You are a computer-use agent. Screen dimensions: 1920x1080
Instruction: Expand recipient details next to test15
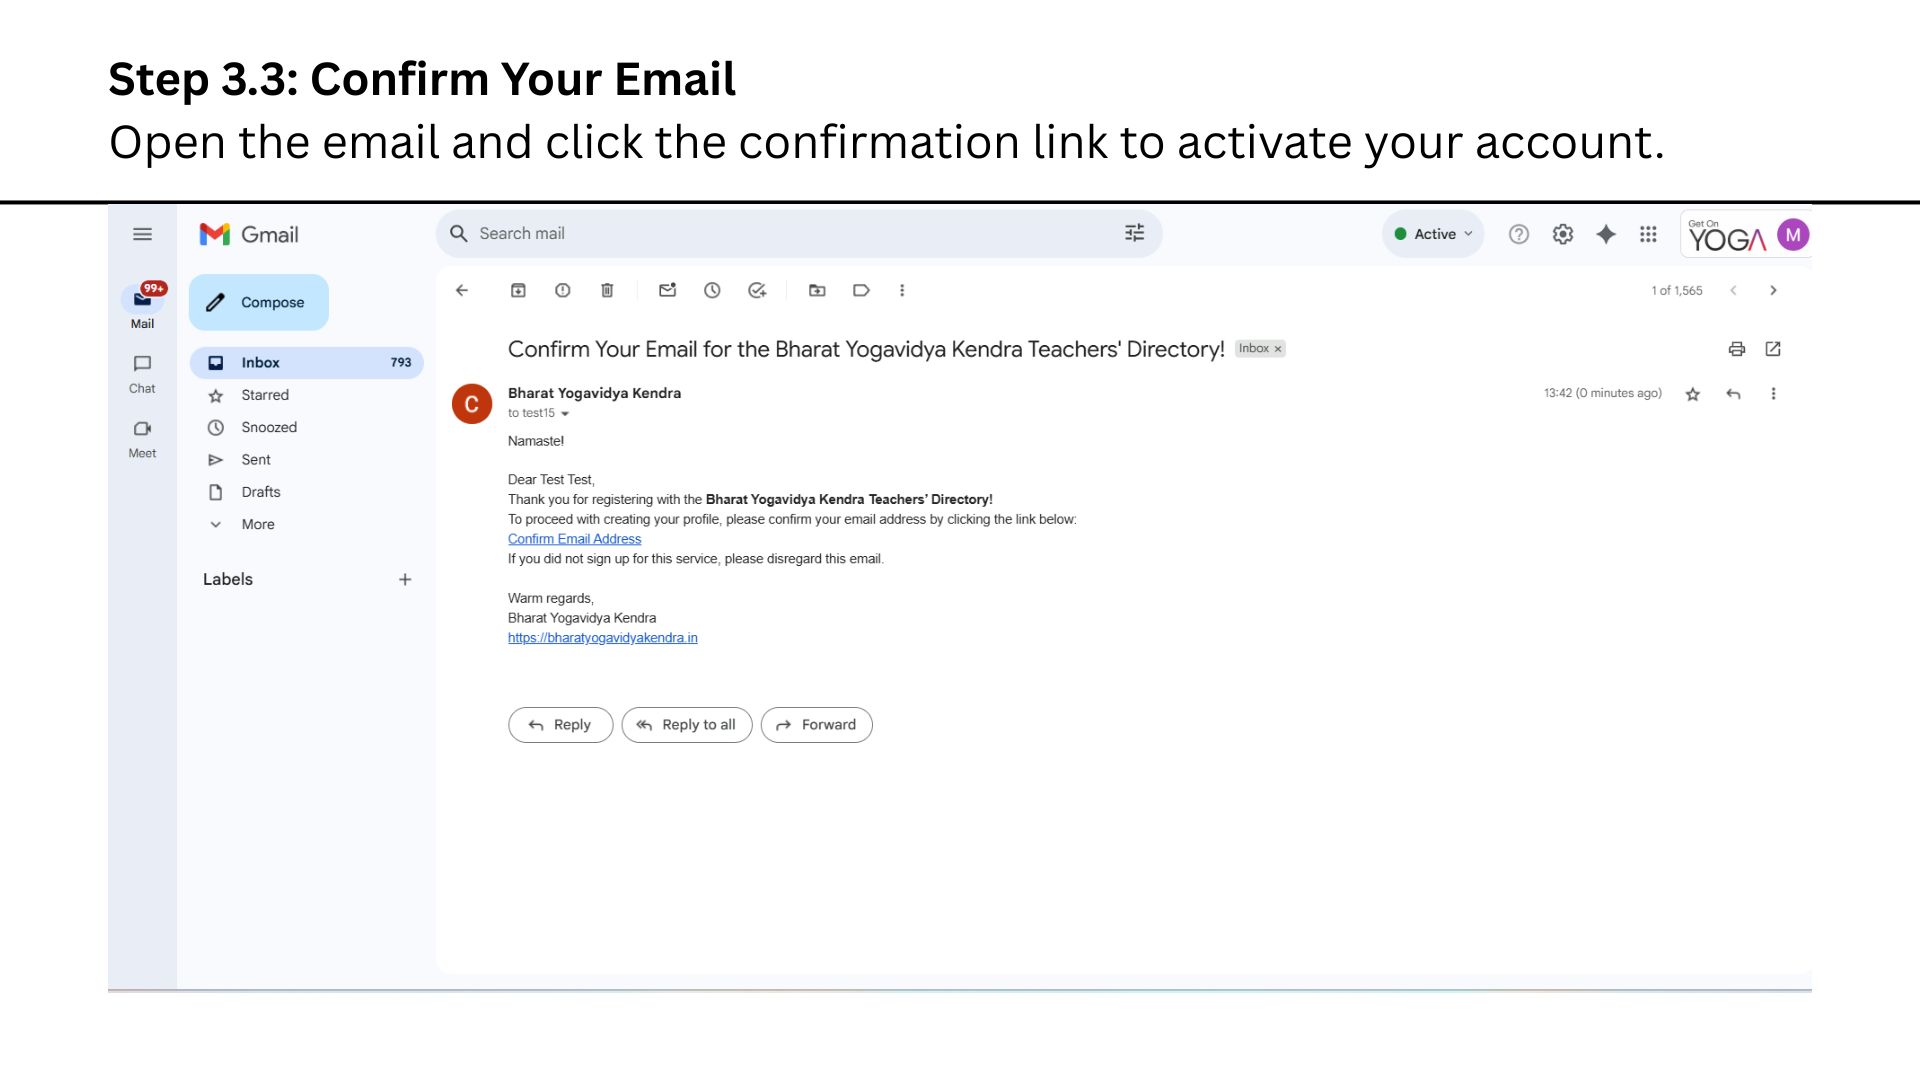point(565,413)
